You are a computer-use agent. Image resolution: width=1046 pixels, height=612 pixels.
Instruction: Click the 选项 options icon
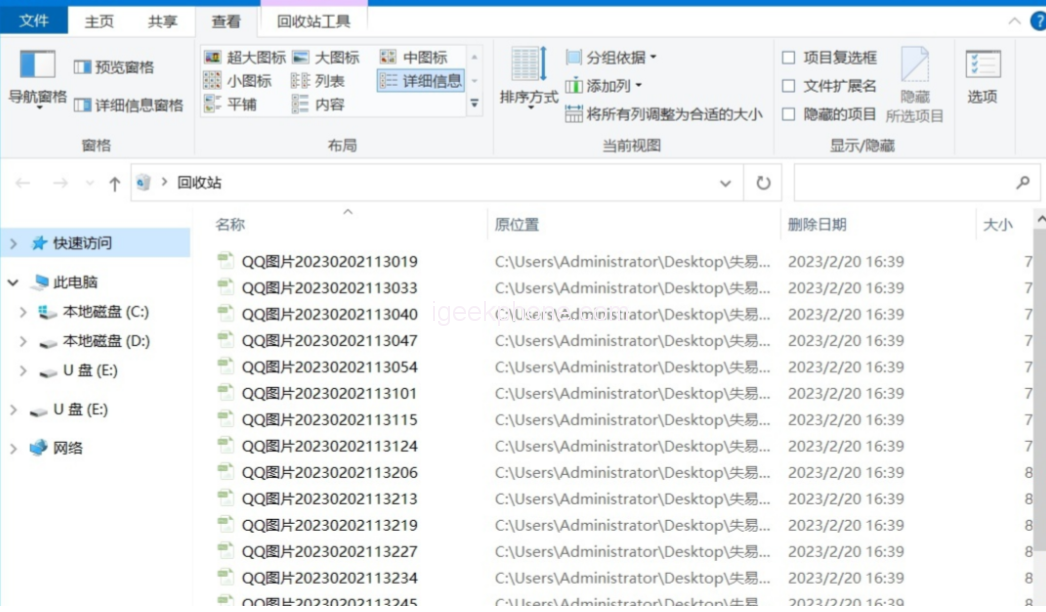(x=982, y=66)
